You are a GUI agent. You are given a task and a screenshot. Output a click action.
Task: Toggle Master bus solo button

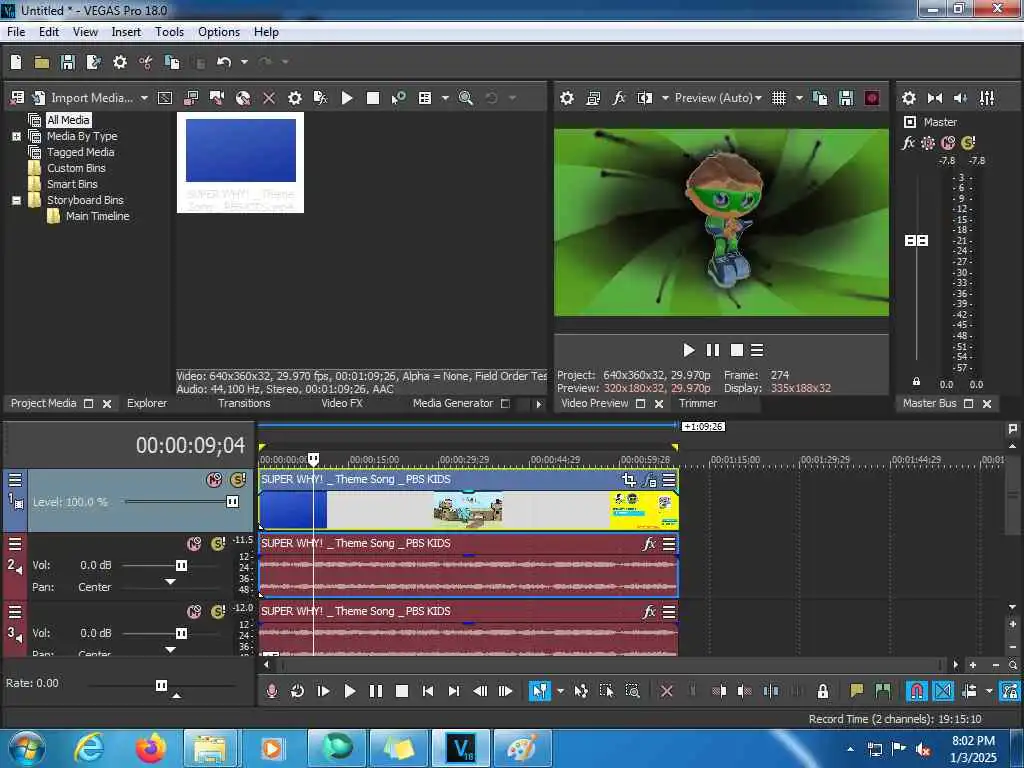(968, 142)
